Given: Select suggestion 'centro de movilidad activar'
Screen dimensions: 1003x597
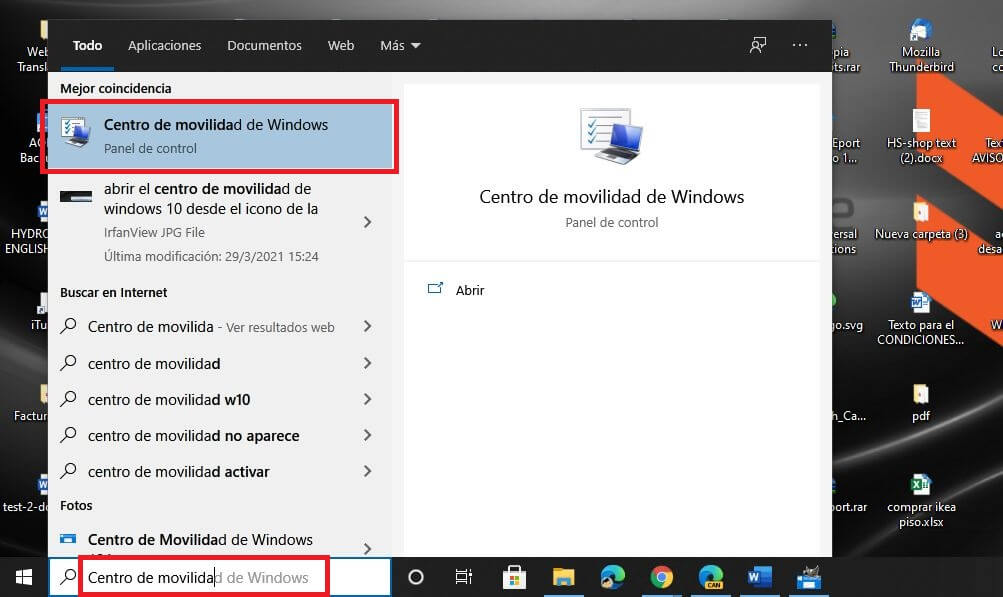Looking at the screenshot, I should click(x=178, y=472).
